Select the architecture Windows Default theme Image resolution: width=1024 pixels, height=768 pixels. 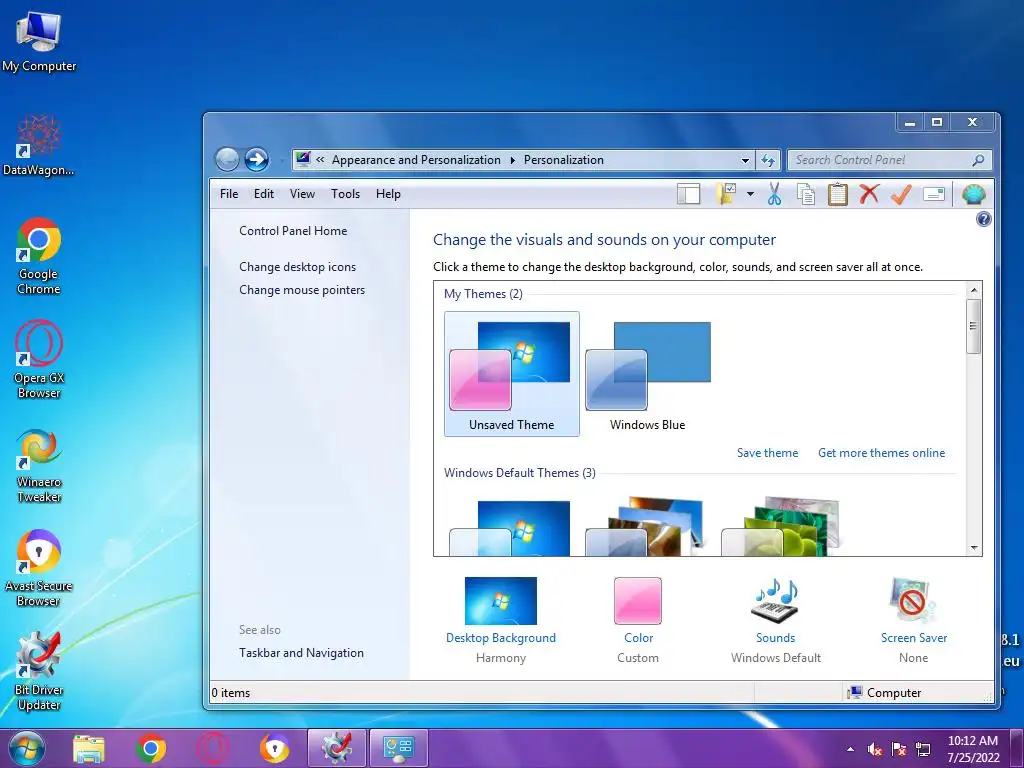(x=645, y=528)
